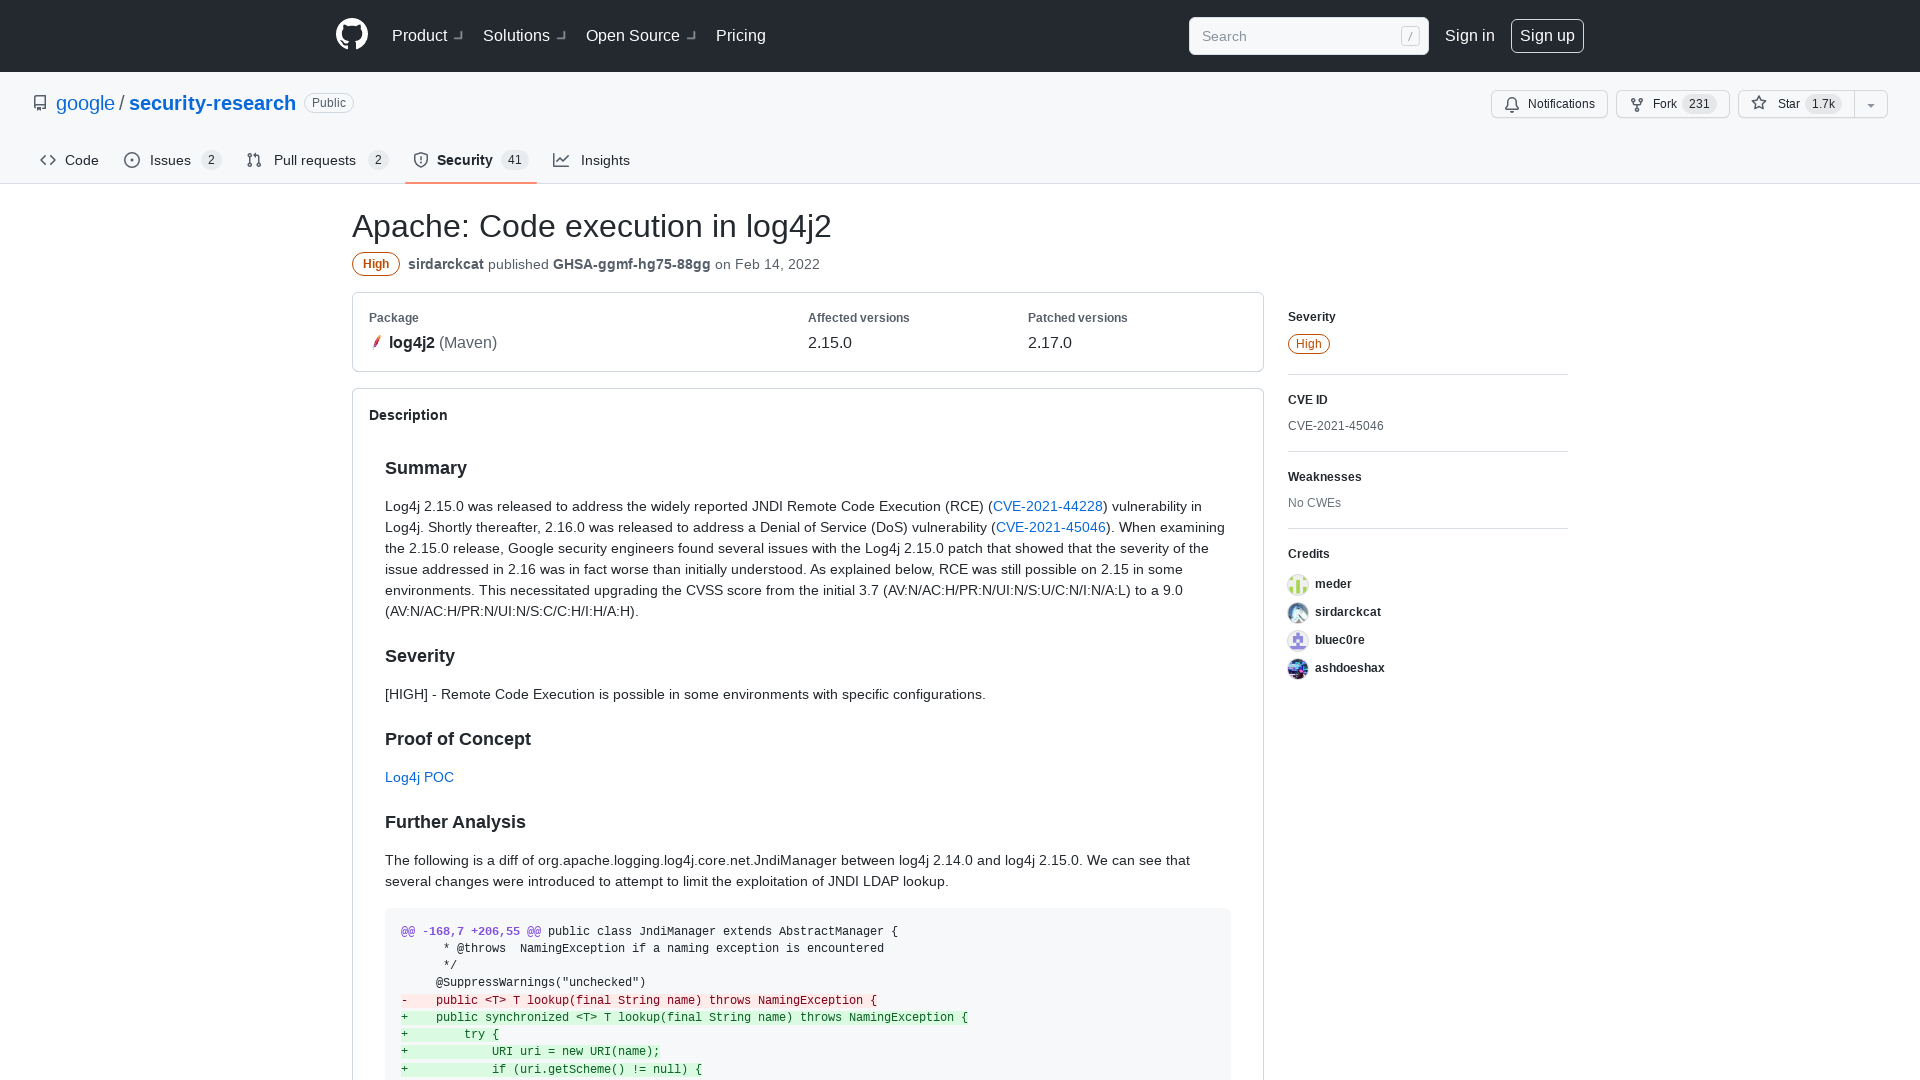
Task: Click the Summary heading
Action: tap(426, 468)
